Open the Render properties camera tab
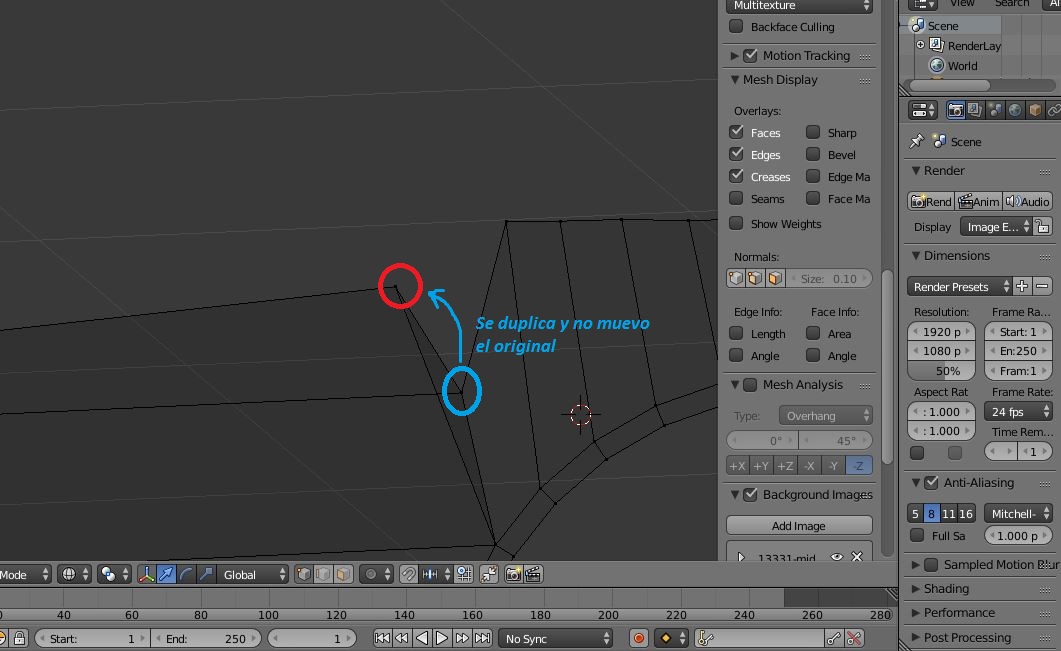Image resolution: width=1061 pixels, height=651 pixels. tap(955, 110)
